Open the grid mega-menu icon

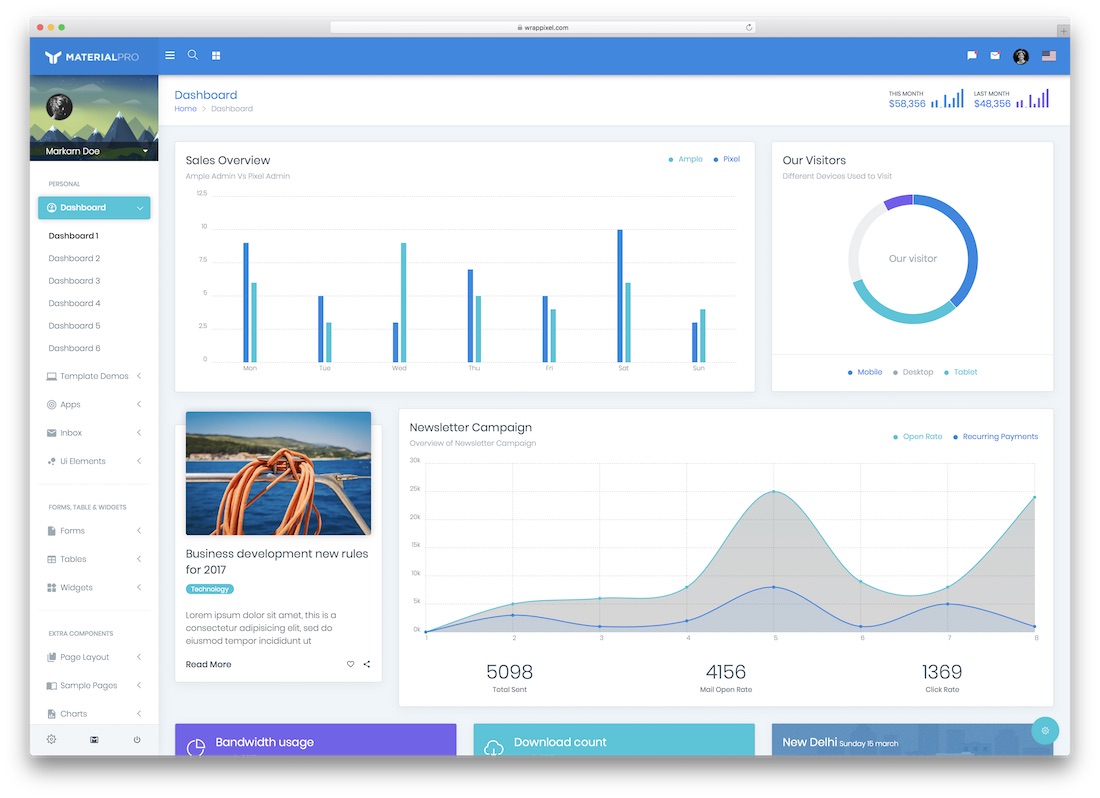coord(216,55)
